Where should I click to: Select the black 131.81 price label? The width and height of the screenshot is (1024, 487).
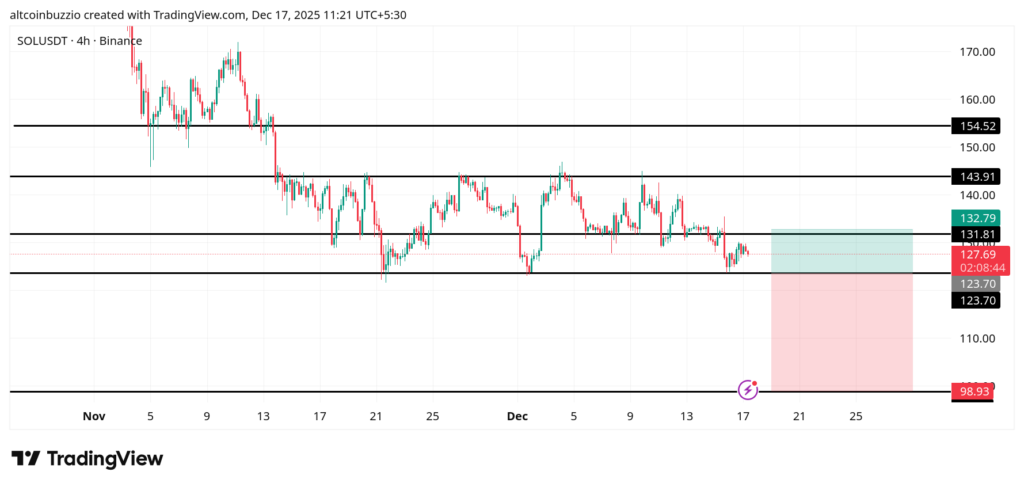pyautogui.click(x=974, y=234)
